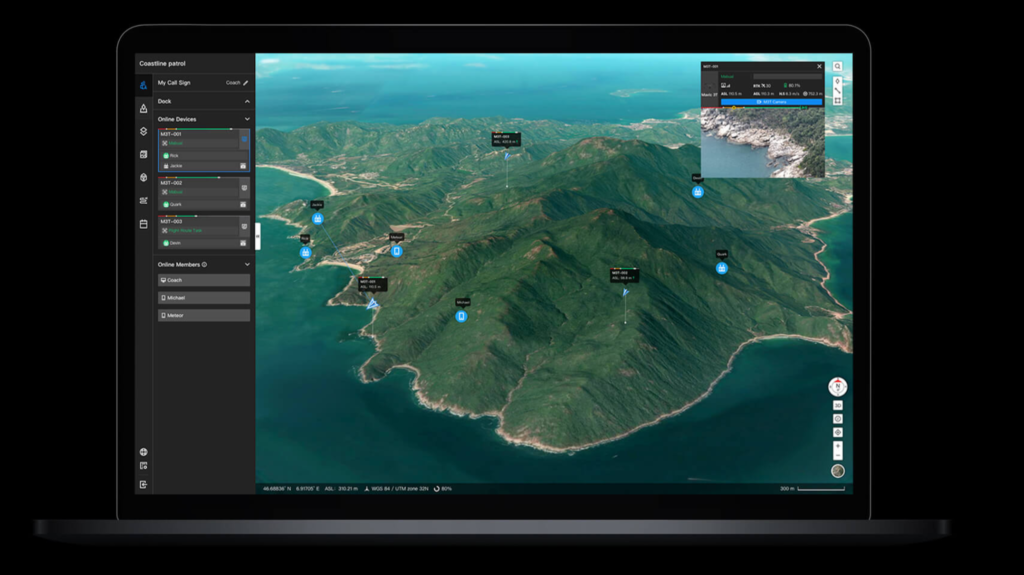Open the alerts triangle tab in sidebar

click(x=143, y=108)
